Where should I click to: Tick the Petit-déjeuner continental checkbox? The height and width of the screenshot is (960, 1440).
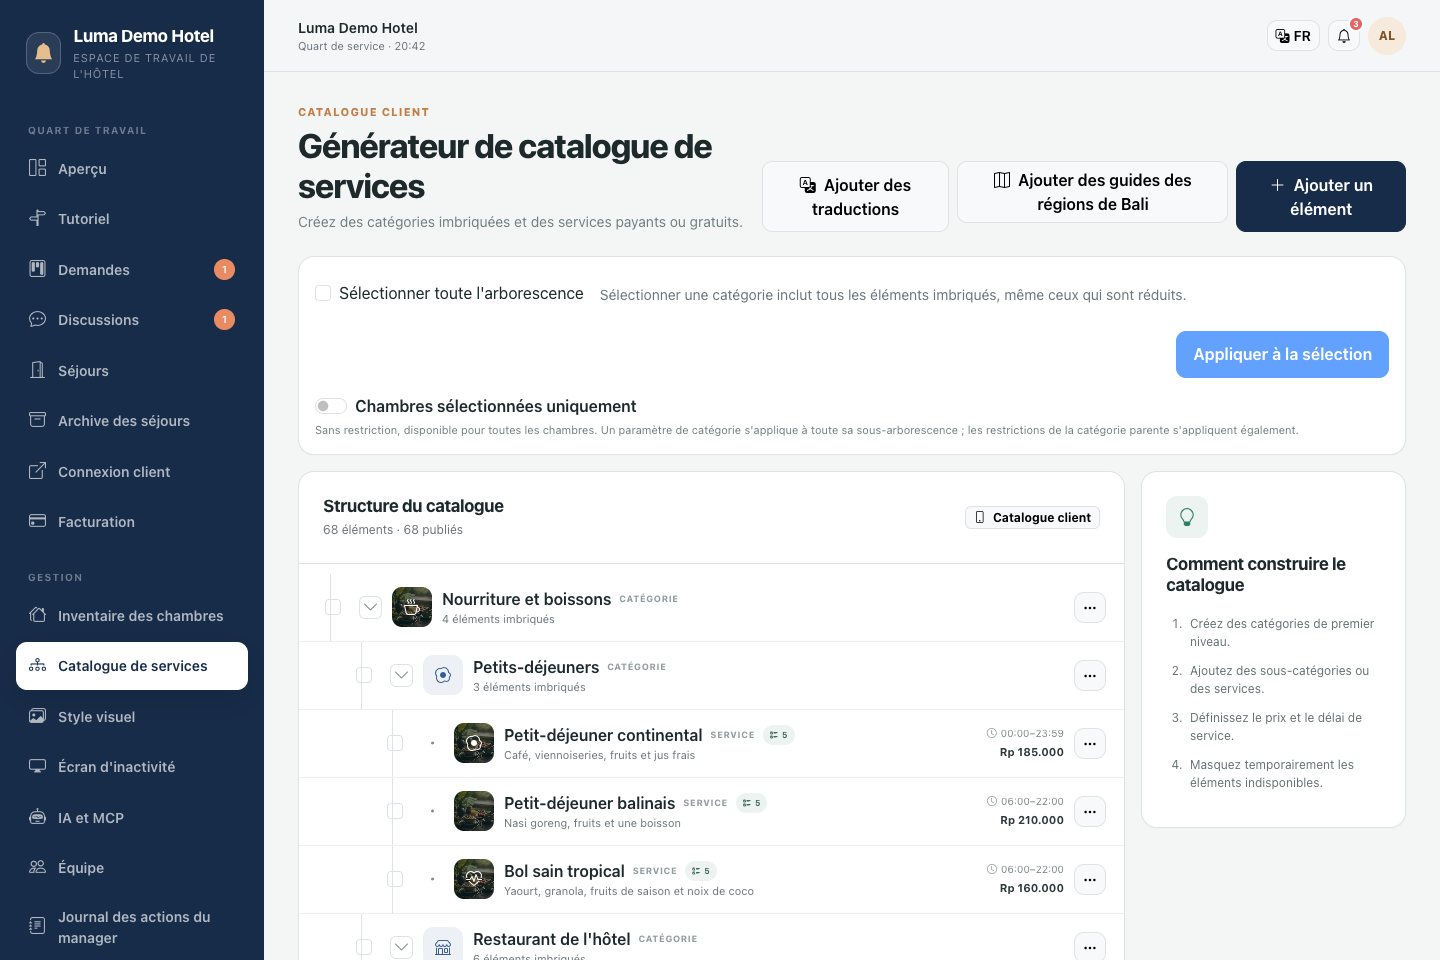(x=395, y=743)
